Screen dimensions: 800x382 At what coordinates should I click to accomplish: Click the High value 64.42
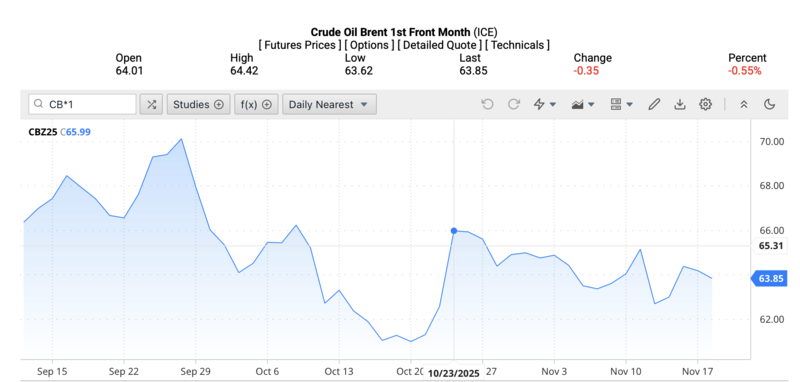click(x=244, y=71)
